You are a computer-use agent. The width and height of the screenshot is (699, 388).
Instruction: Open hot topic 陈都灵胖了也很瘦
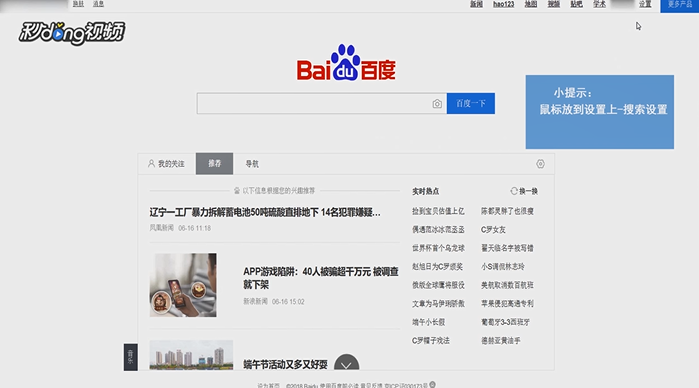(x=507, y=211)
